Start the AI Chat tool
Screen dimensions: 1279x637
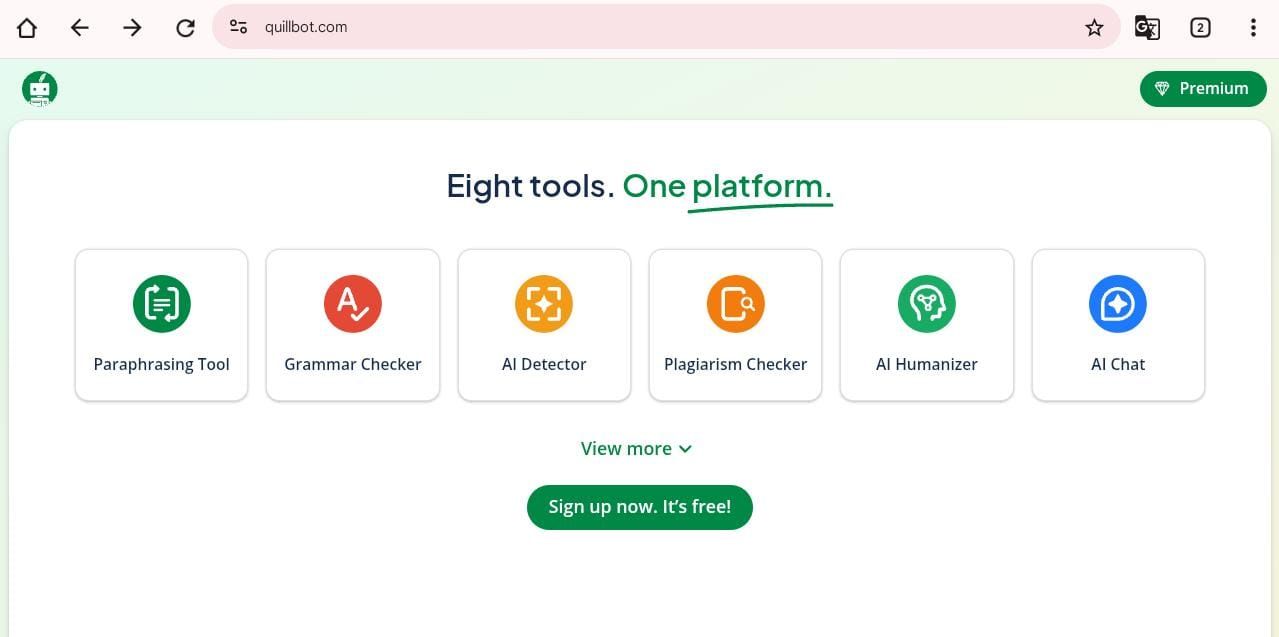[1117, 324]
